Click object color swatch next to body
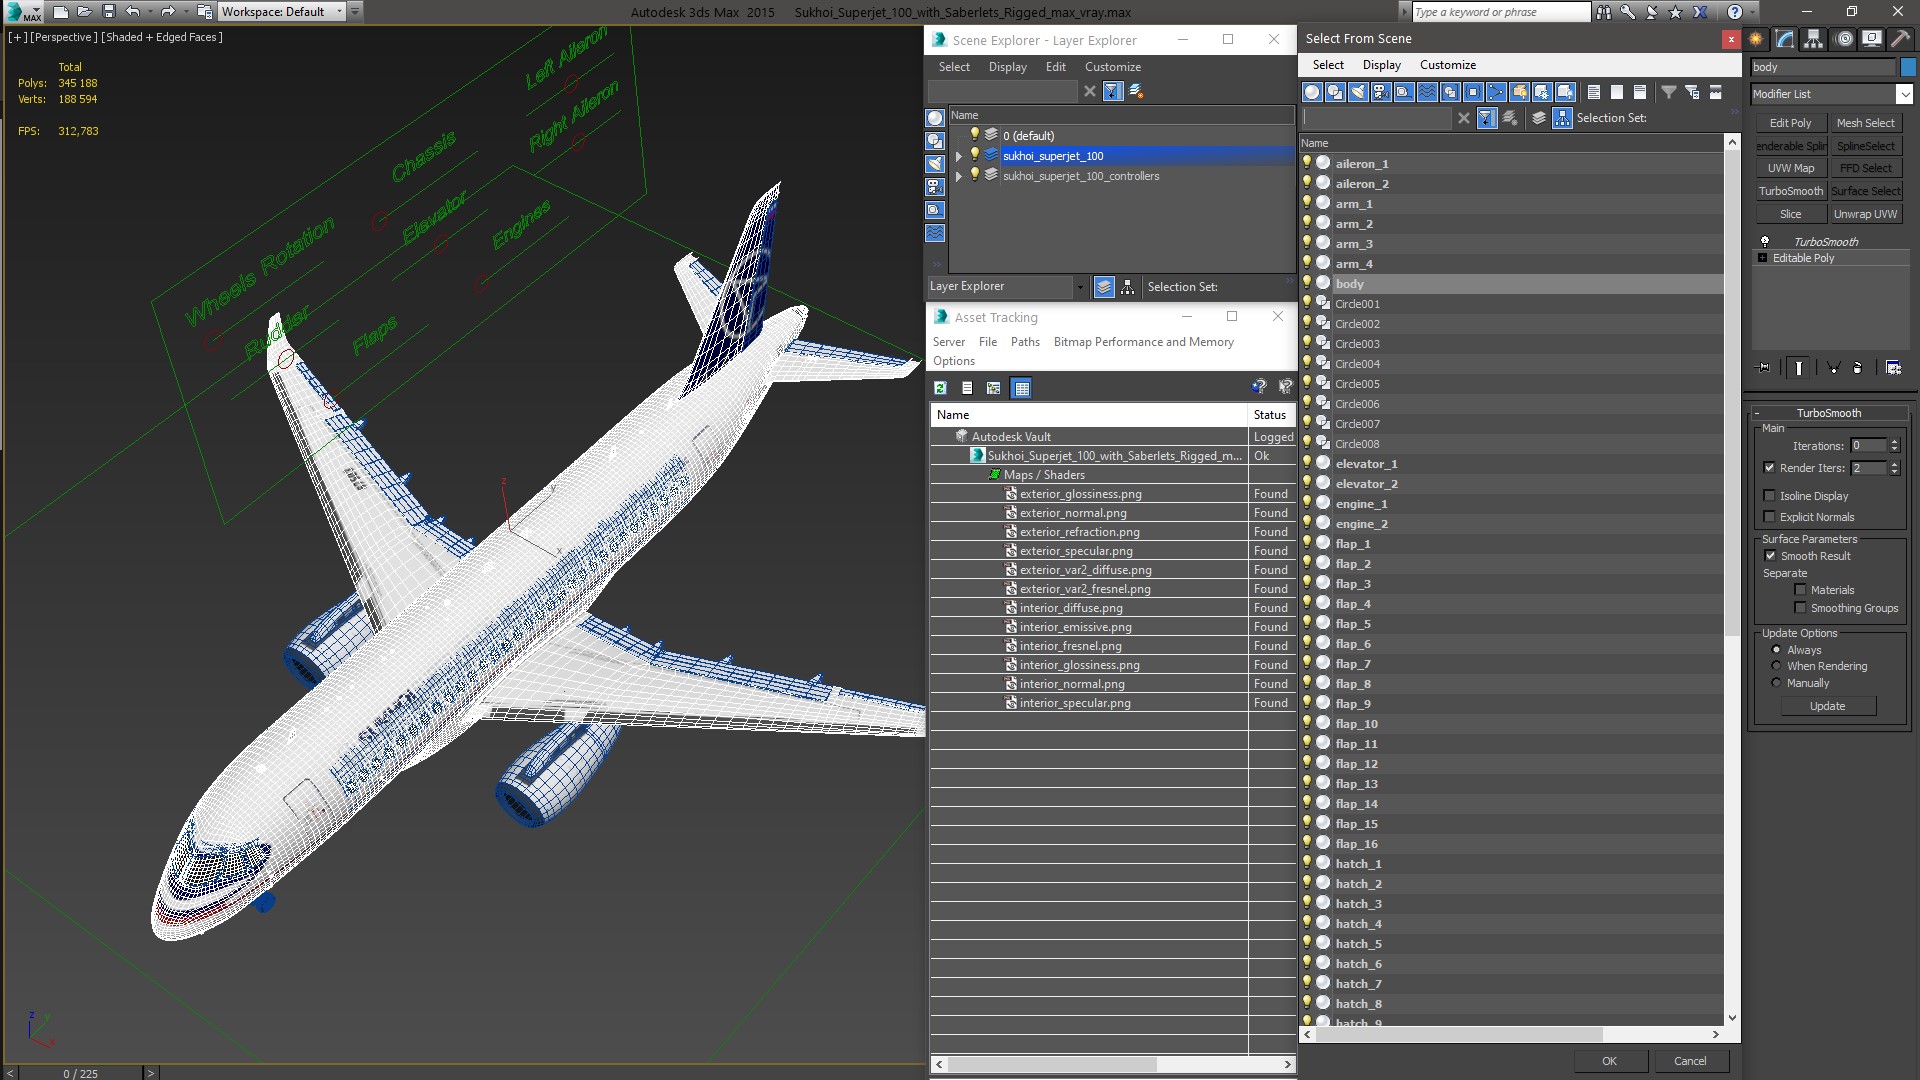This screenshot has width=1920, height=1080. coord(1908,67)
